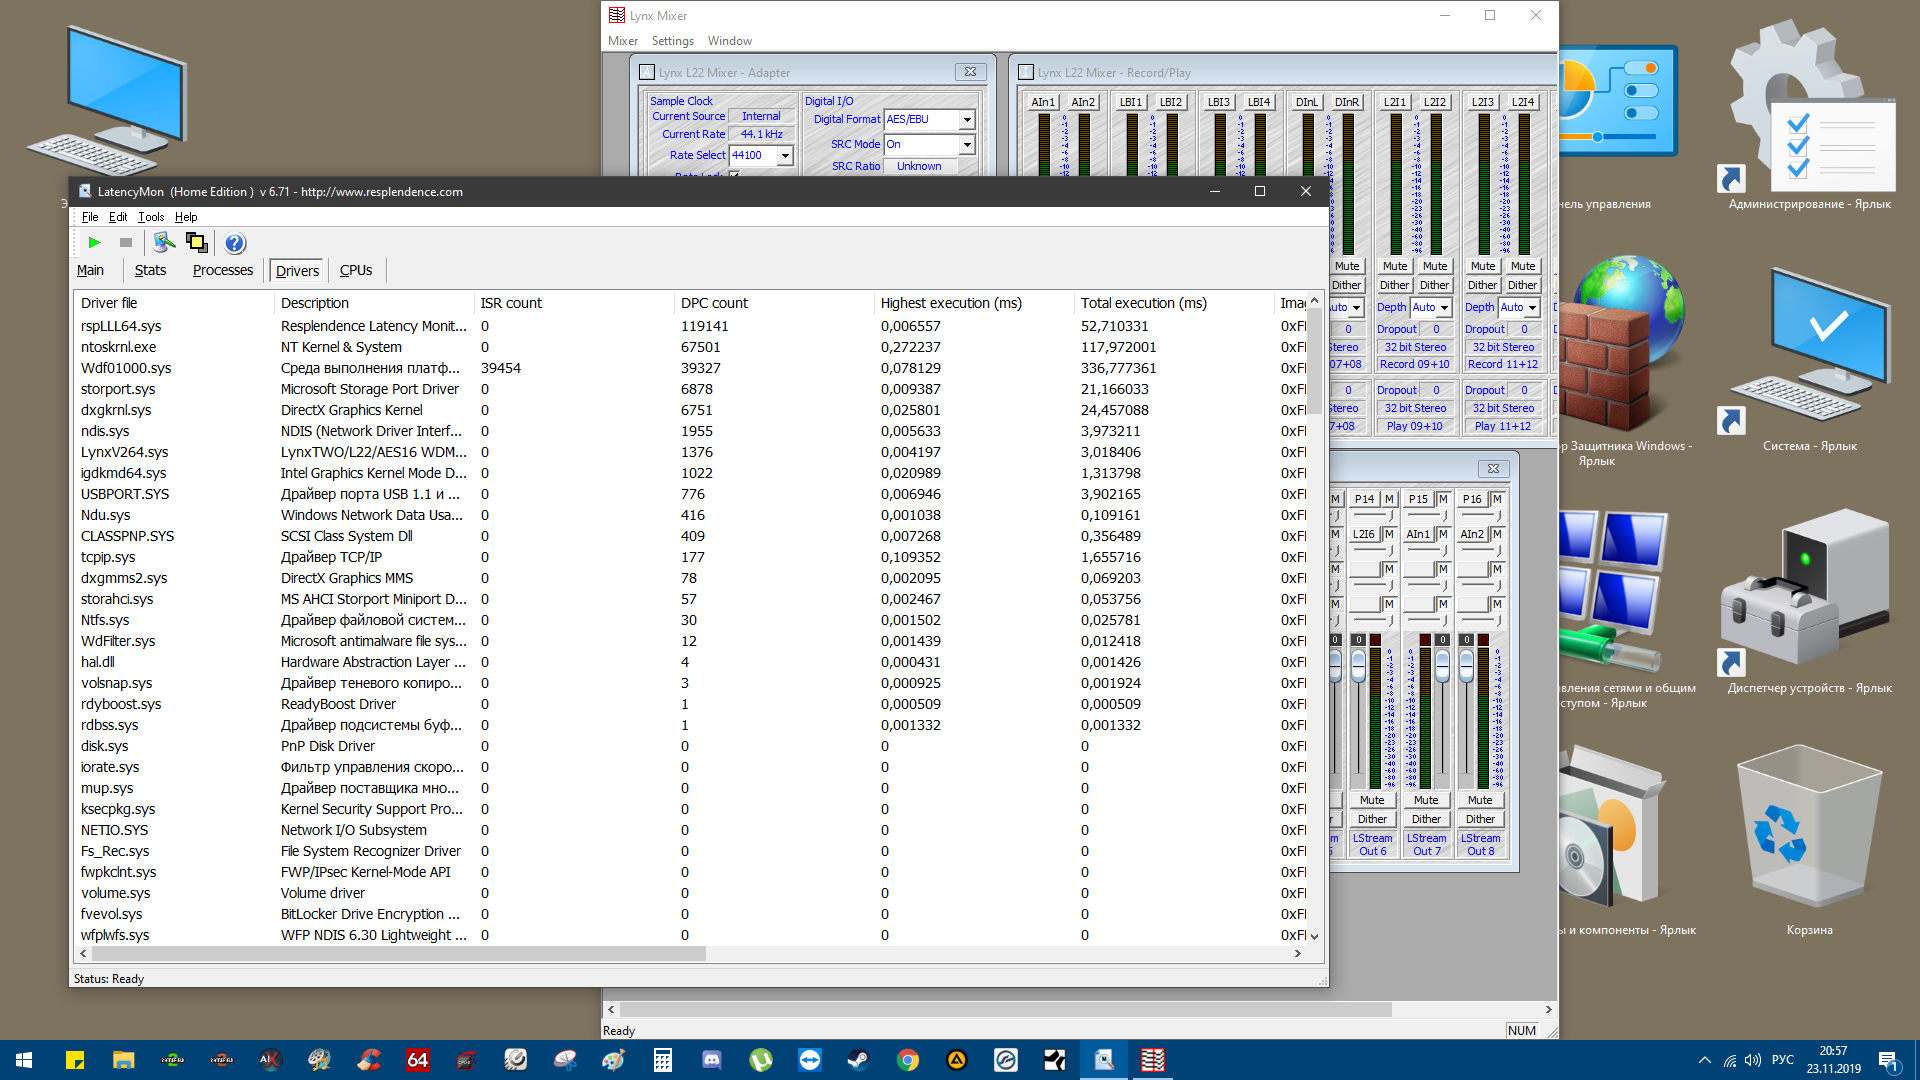
Task: Open the red 64 taskbar icon
Action: click(x=417, y=1060)
